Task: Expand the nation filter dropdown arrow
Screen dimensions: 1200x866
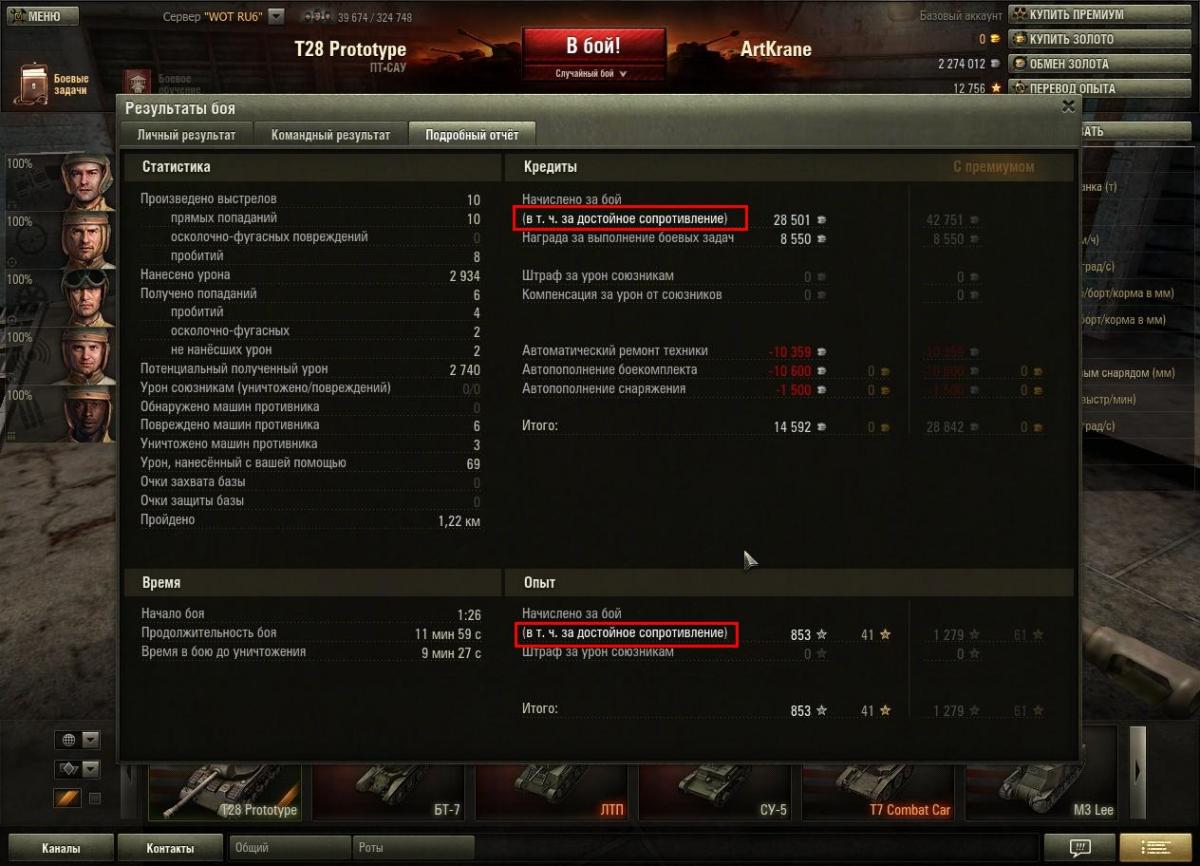Action: coord(91,740)
